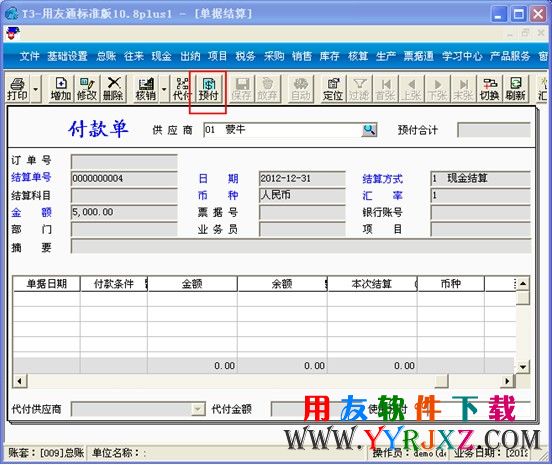Click the 银行账号 input field
Viewport: 552px width, 465px height.
(x=481, y=212)
